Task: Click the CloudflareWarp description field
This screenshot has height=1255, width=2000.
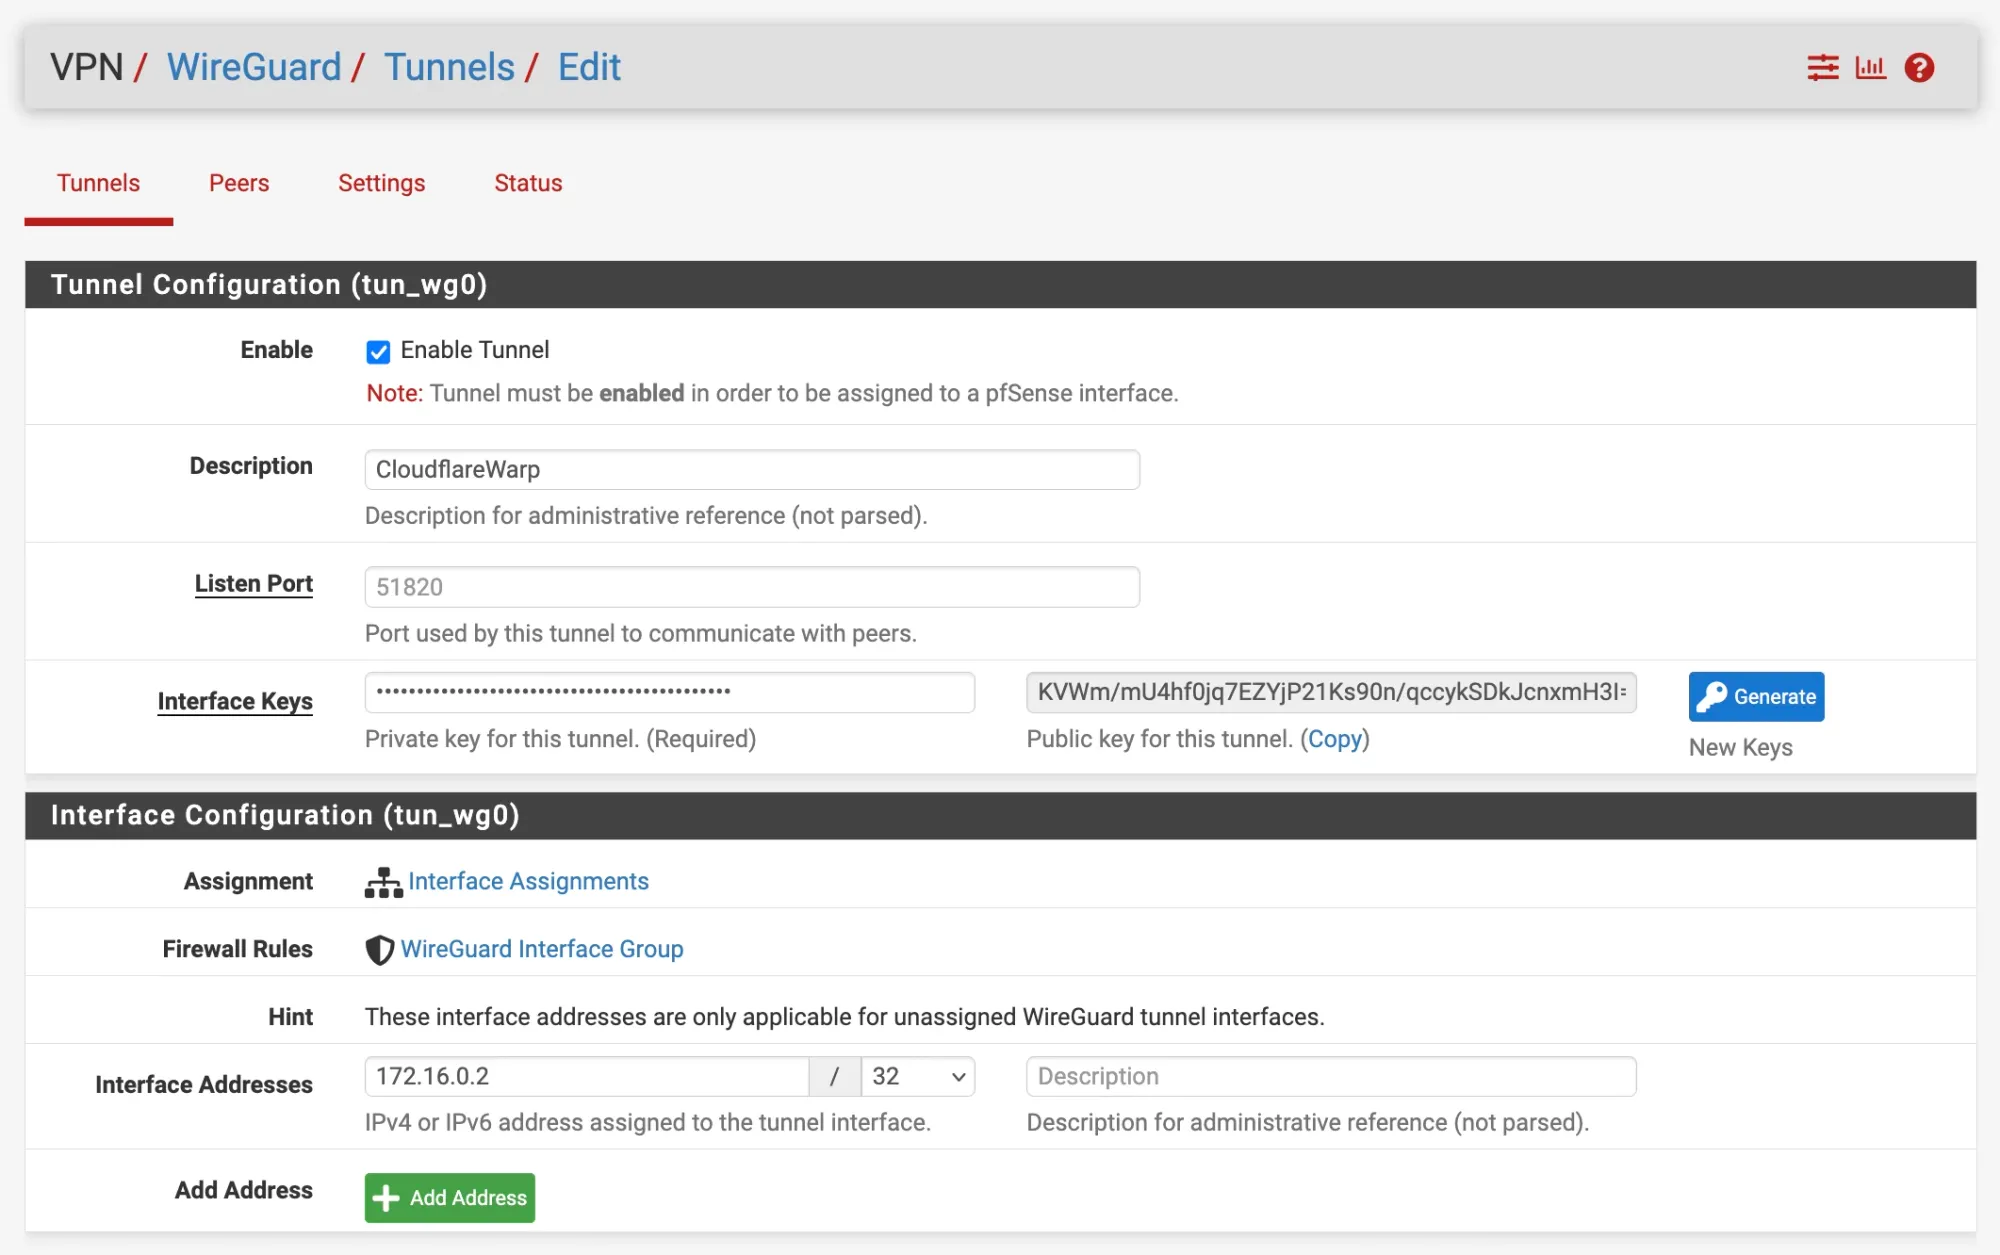Action: pos(752,469)
